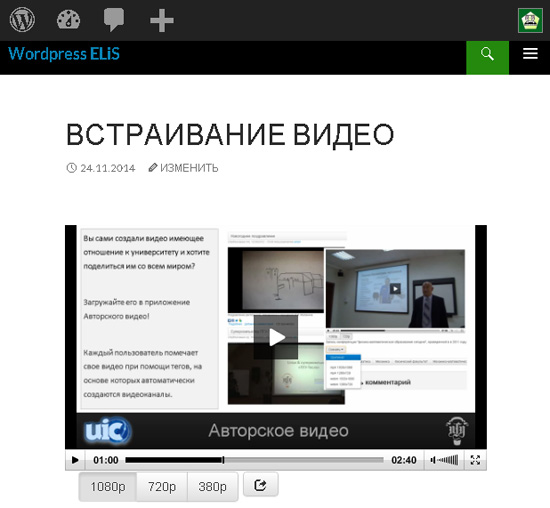Go to Wordpress ELiS site title
Screen dimensions: 550x508
coord(64,54)
